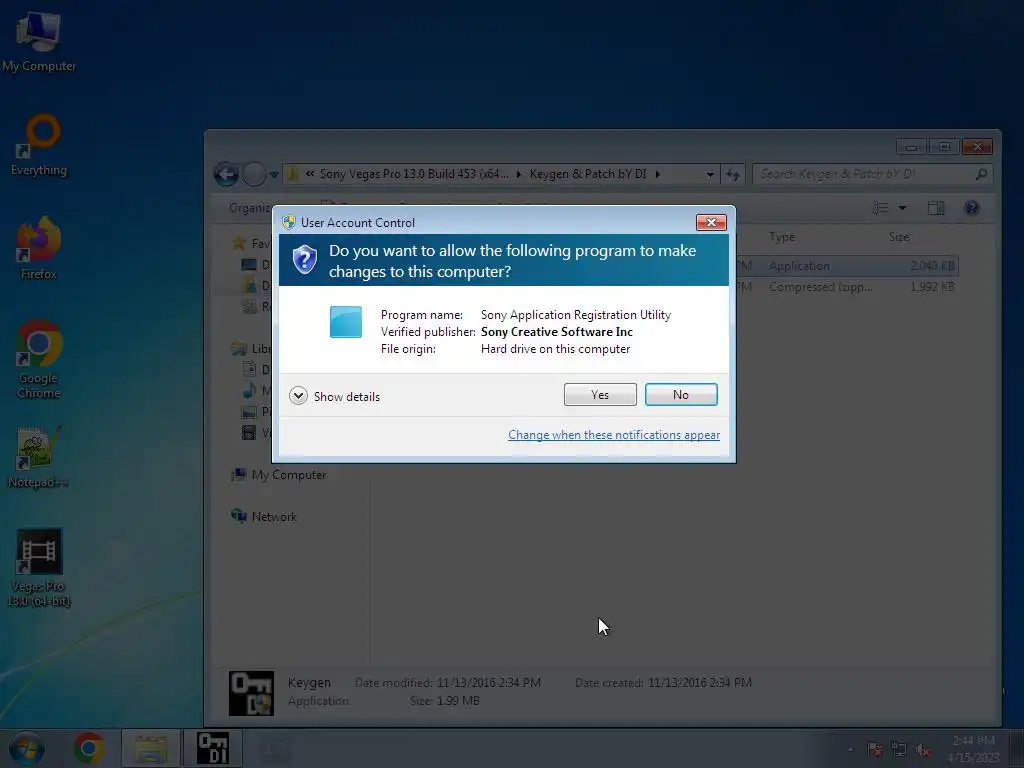Minimize the Explorer window
Image resolution: width=1024 pixels, height=768 pixels.
[912, 147]
